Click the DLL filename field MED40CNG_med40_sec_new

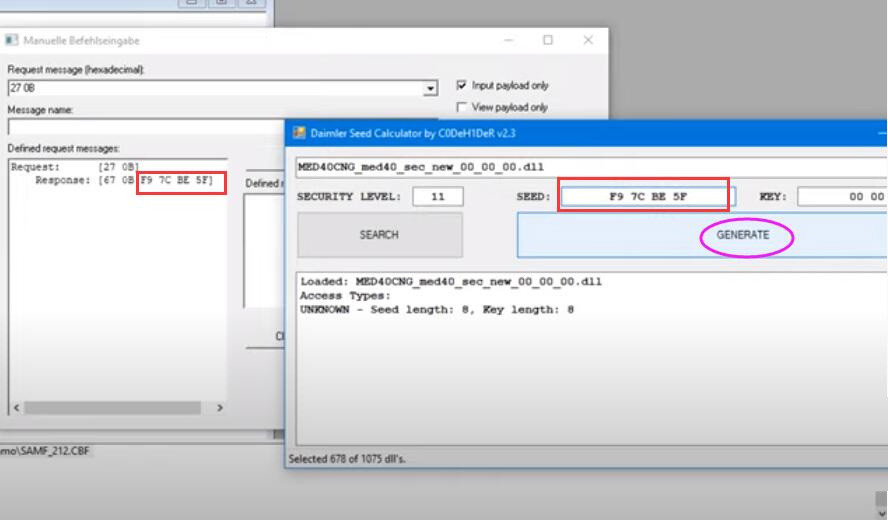(590, 167)
